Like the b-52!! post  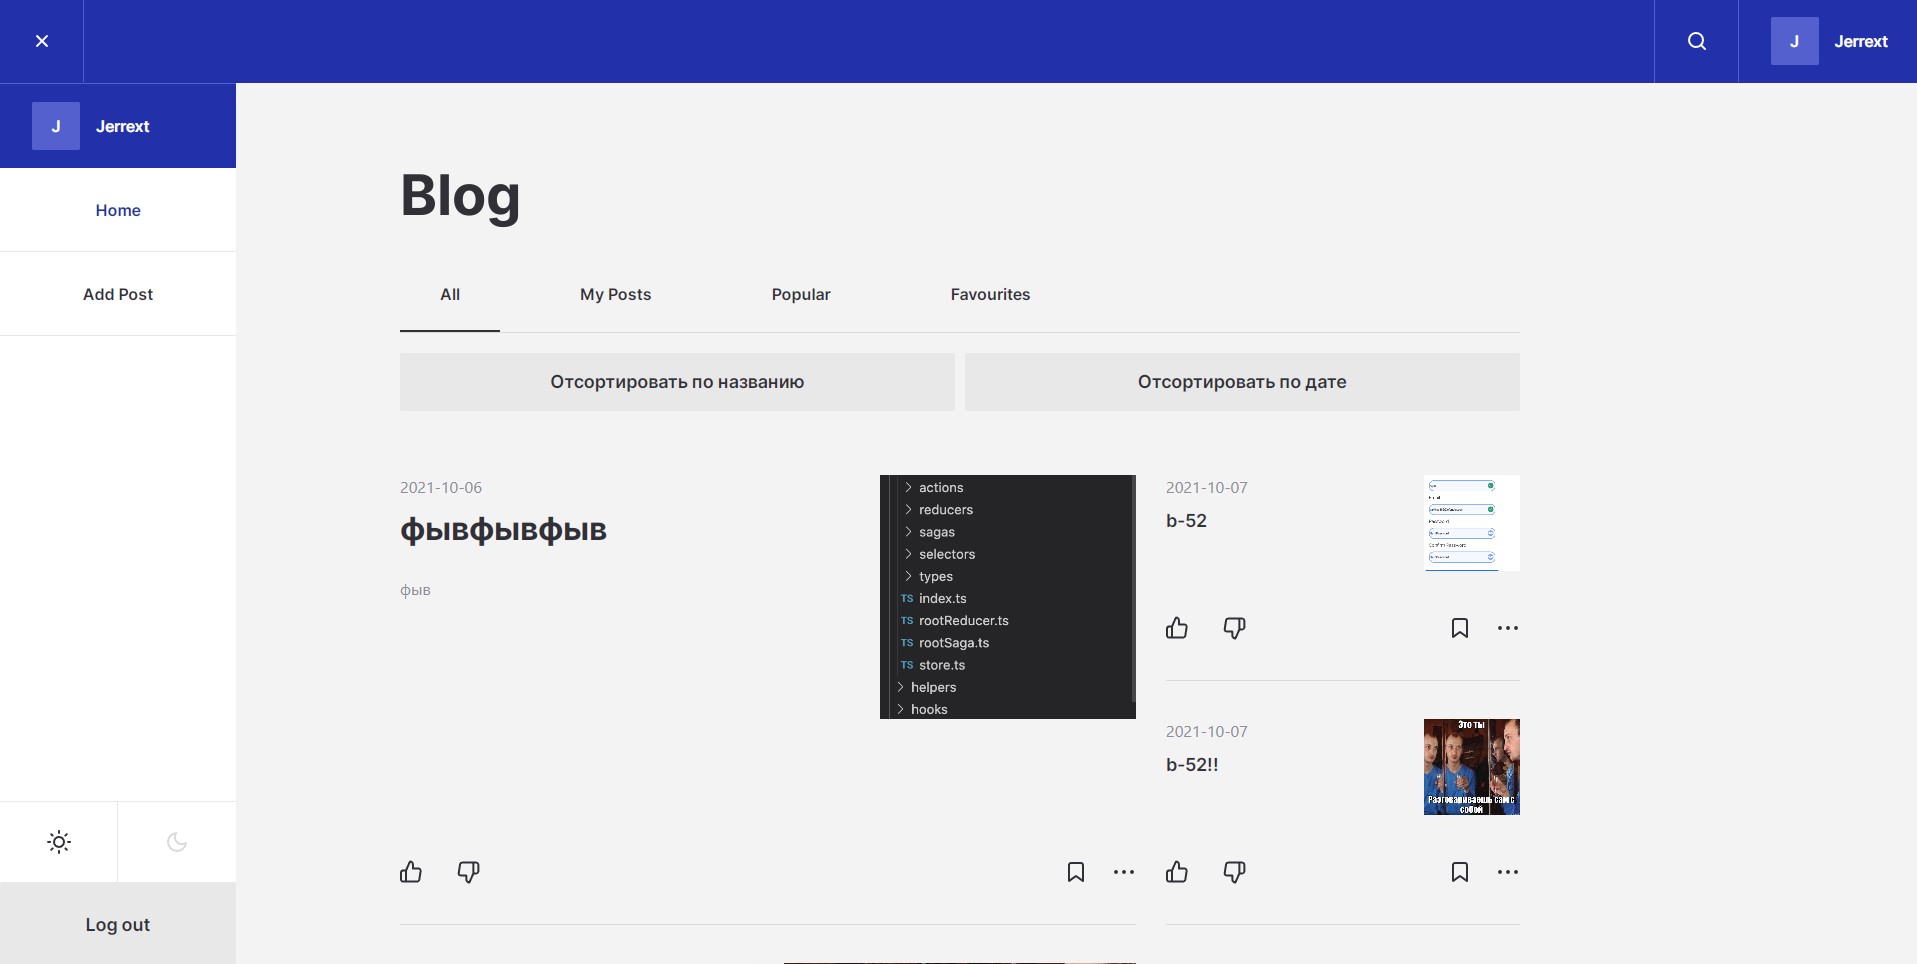[1177, 872]
